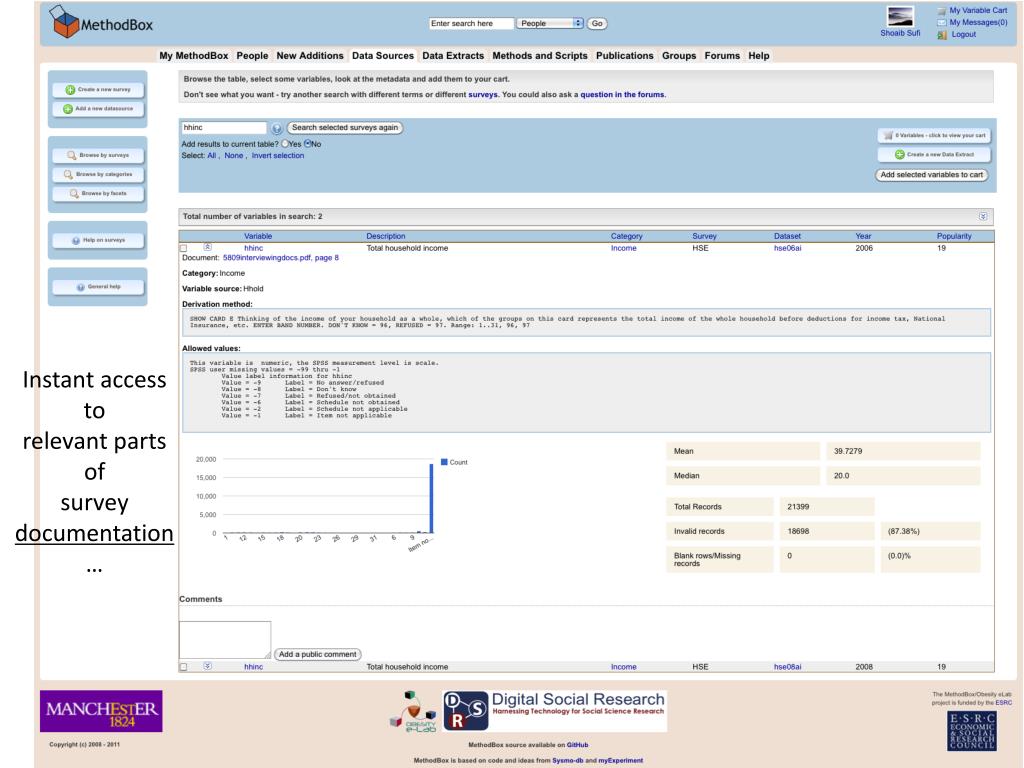The height and width of the screenshot is (768, 1024).
Task: Click the Count legend swatch in the chart
Action: pyautogui.click(x=444, y=462)
